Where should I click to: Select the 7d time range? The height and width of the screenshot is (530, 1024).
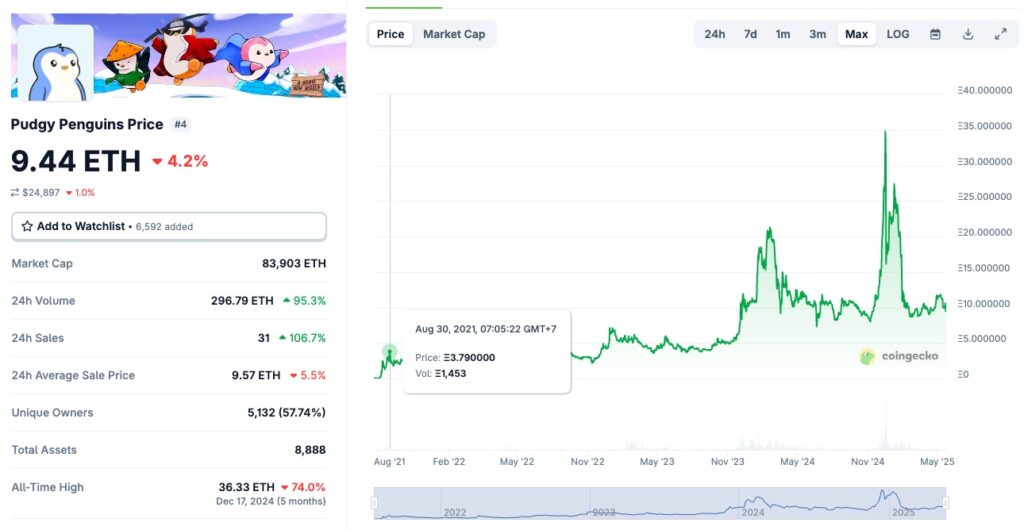point(750,34)
